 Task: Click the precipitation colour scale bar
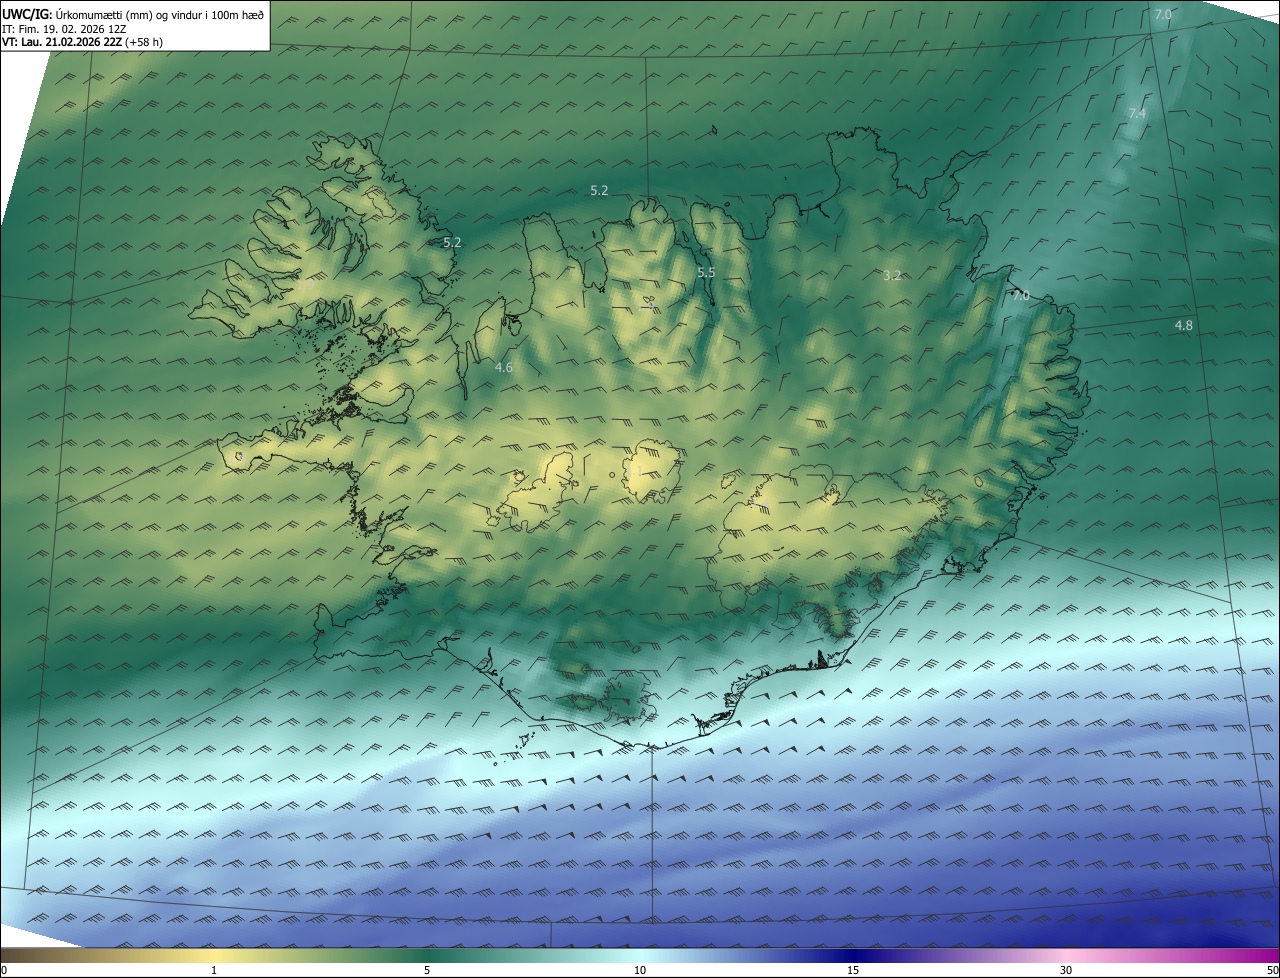[640, 954]
